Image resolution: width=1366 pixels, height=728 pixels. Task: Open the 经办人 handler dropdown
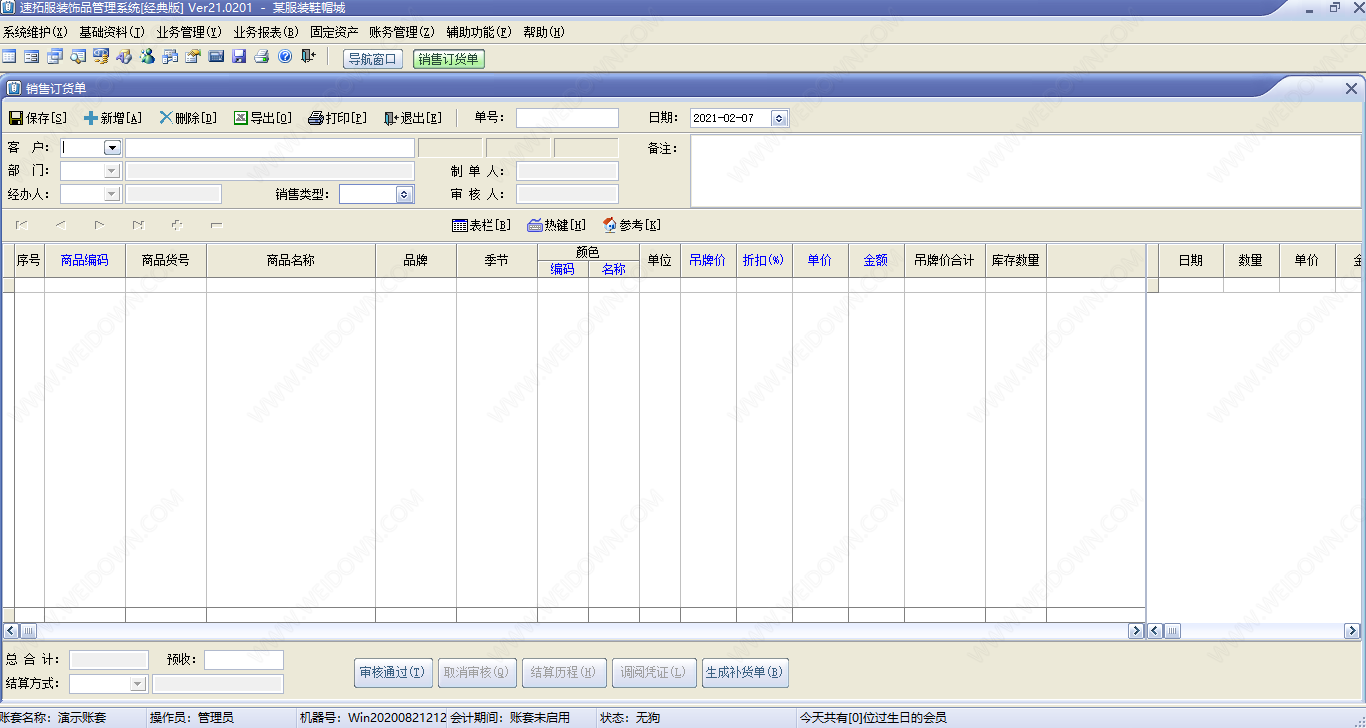click(112, 194)
